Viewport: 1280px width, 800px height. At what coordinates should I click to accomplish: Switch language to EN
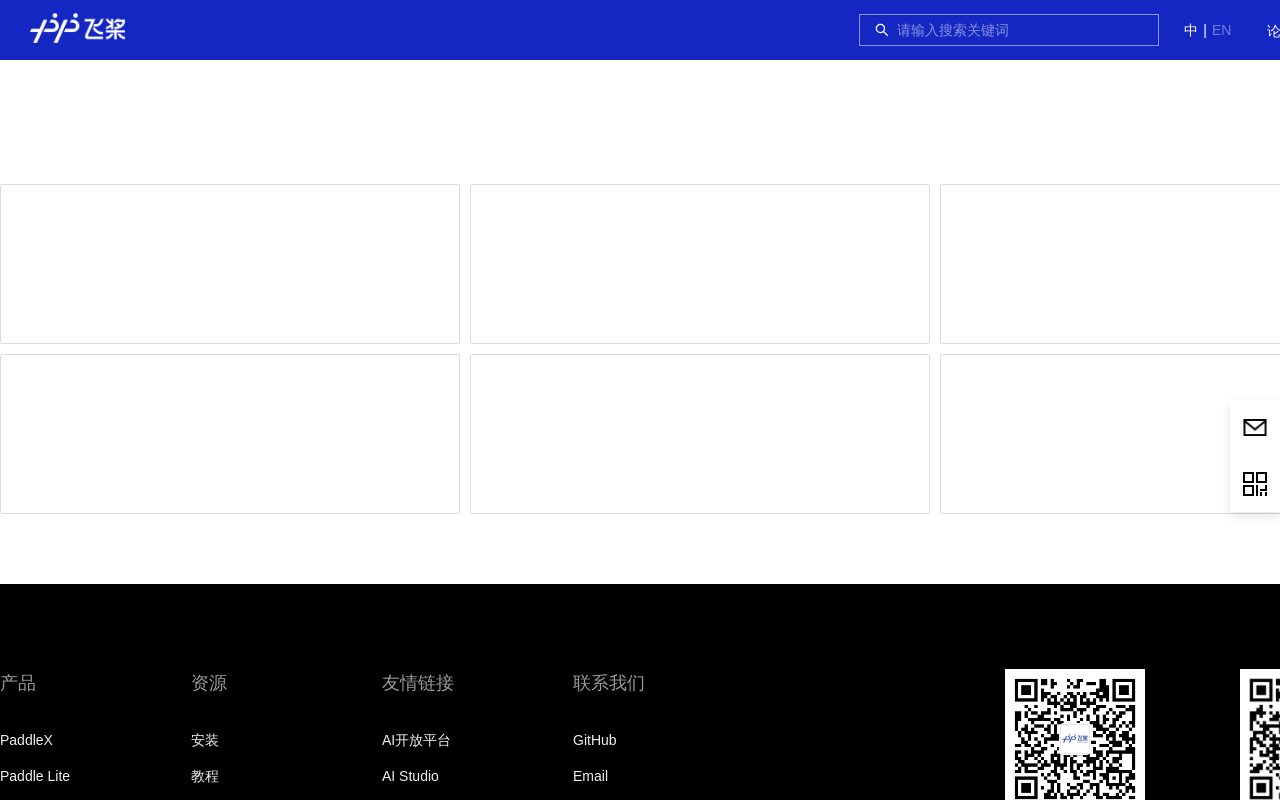point(1221,30)
